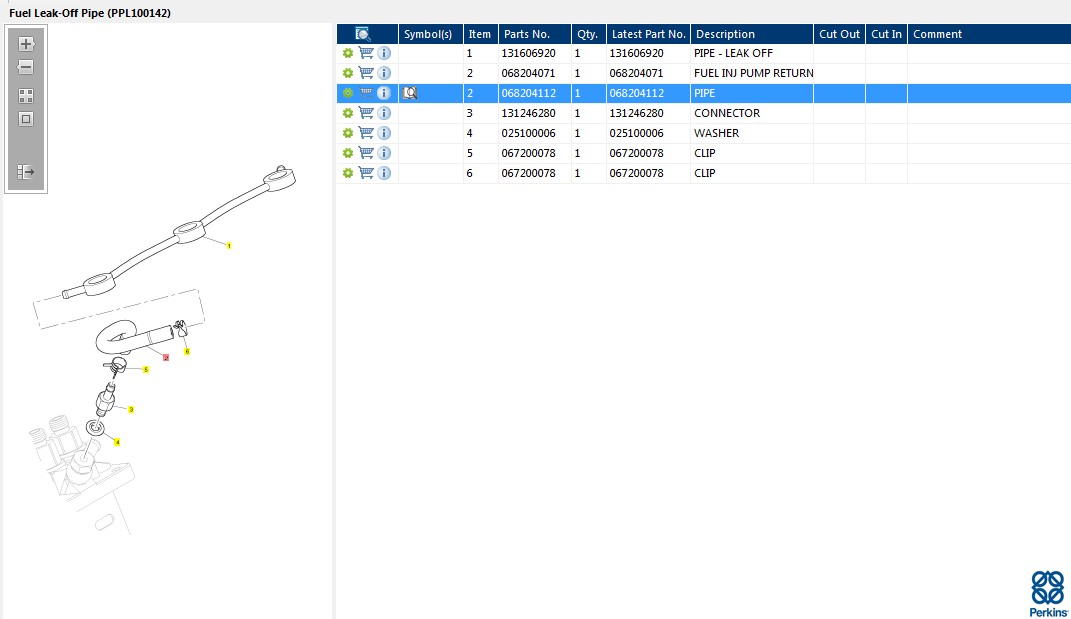Click gear icon for PIPE - LEAK OFF row
The height and width of the screenshot is (619, 1071).
pos(348,53)
